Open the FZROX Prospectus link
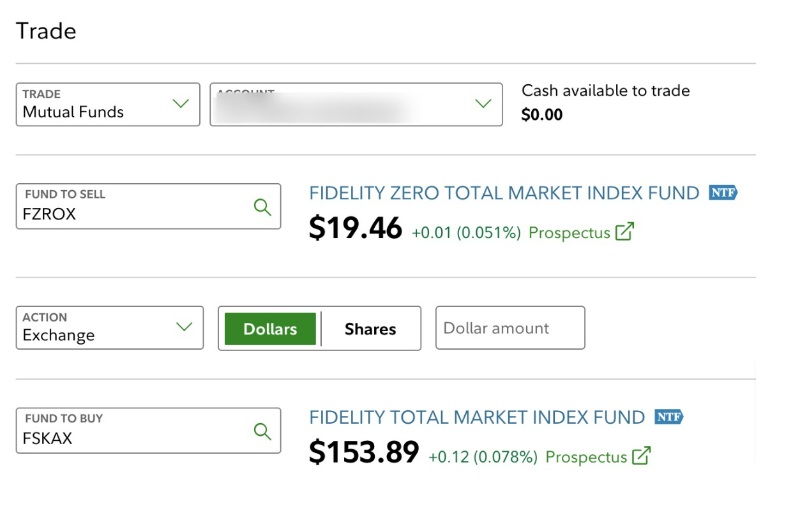This screenshot has width=800, height=506. pyautogui.click(x=569, y=232)
